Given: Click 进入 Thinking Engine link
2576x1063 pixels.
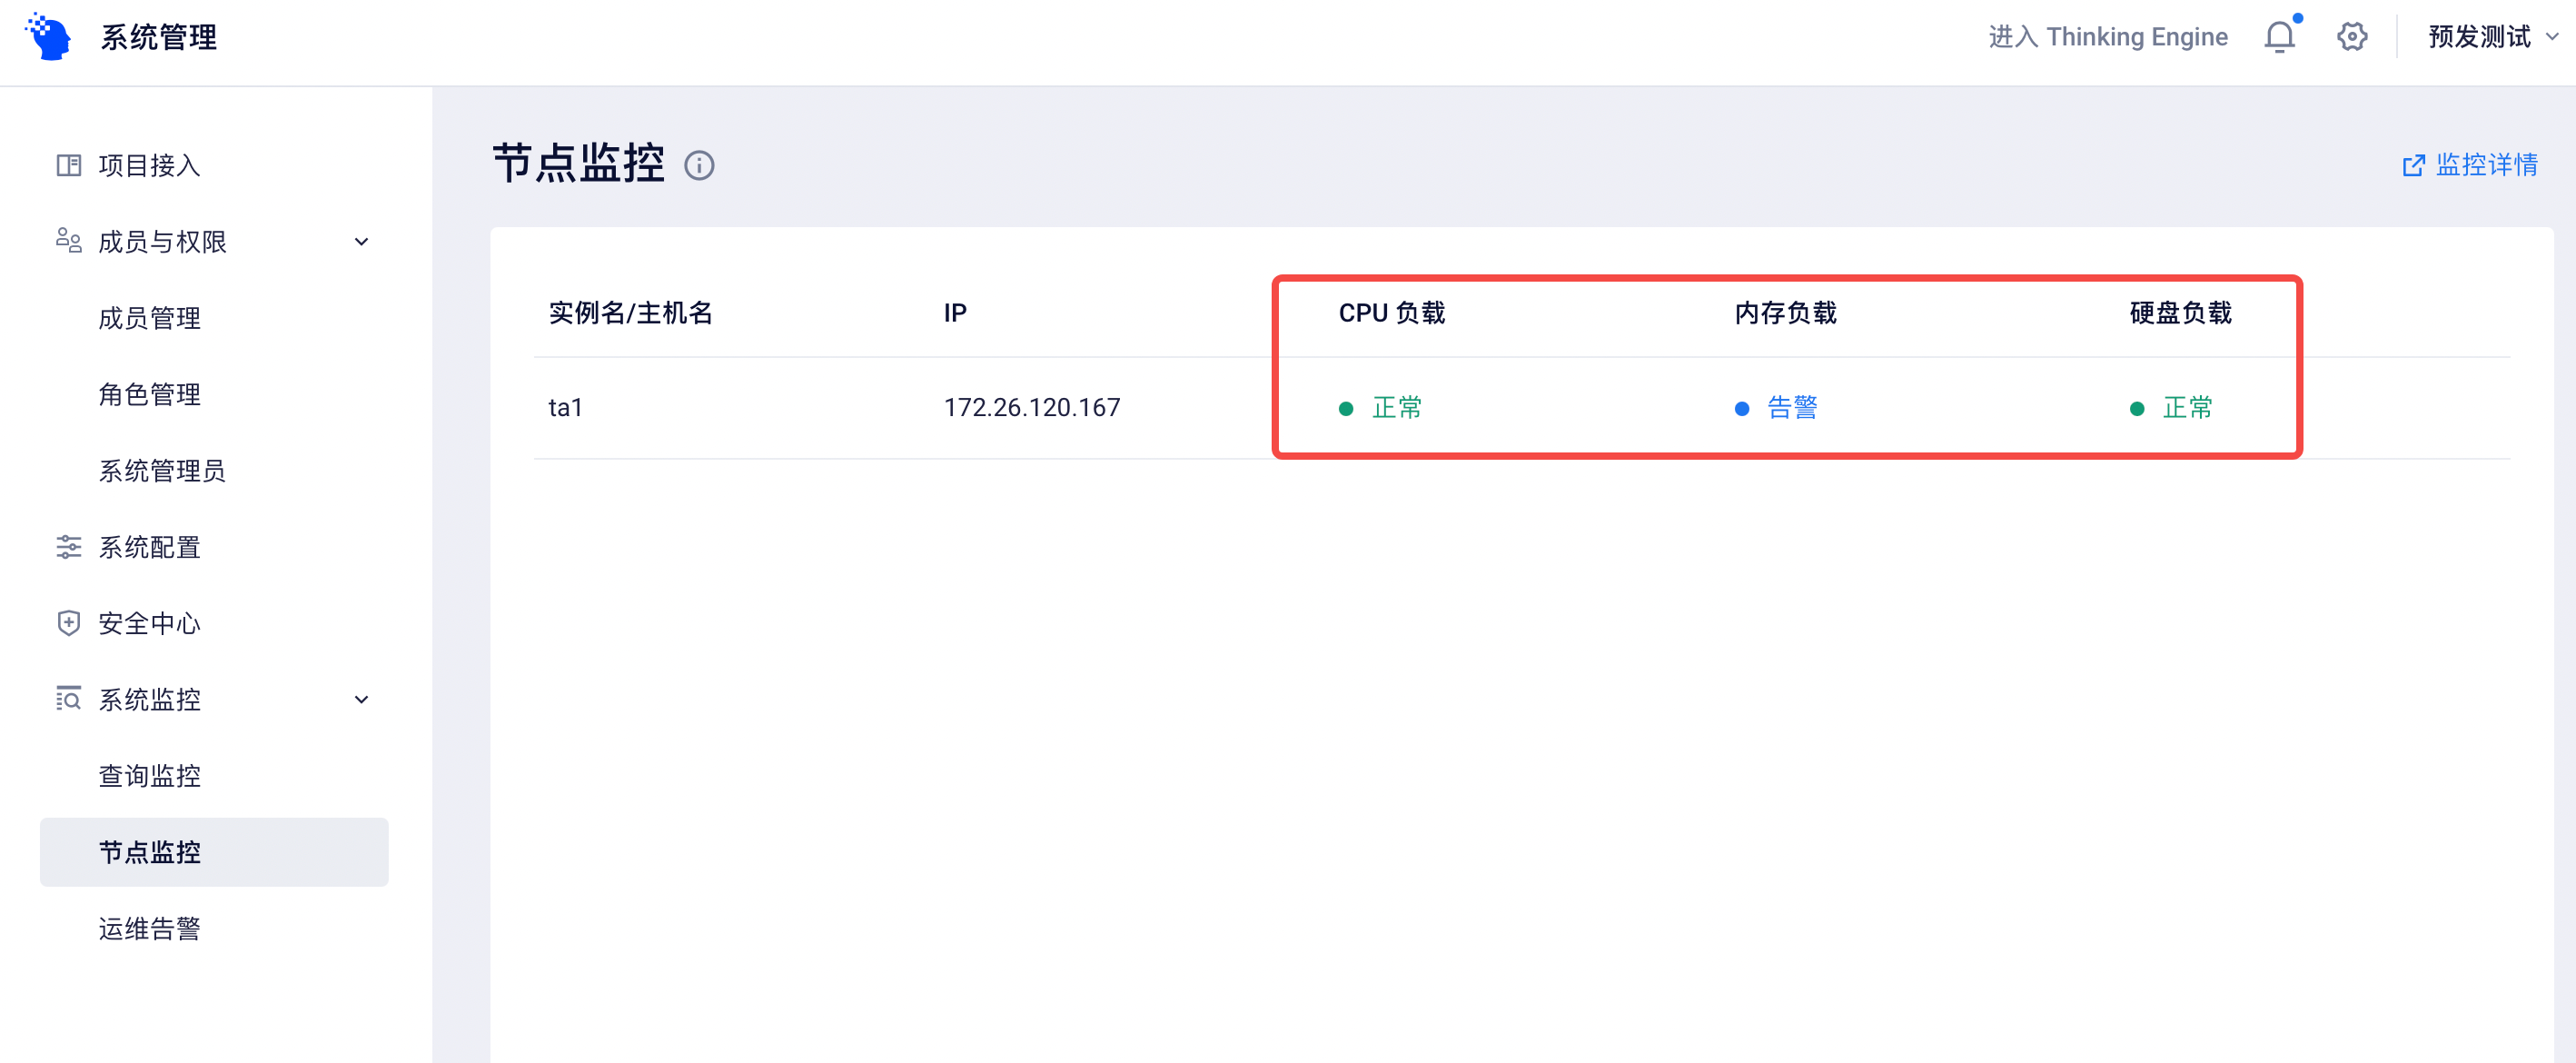Looking at the screenshot, I should pos(2108,37).
